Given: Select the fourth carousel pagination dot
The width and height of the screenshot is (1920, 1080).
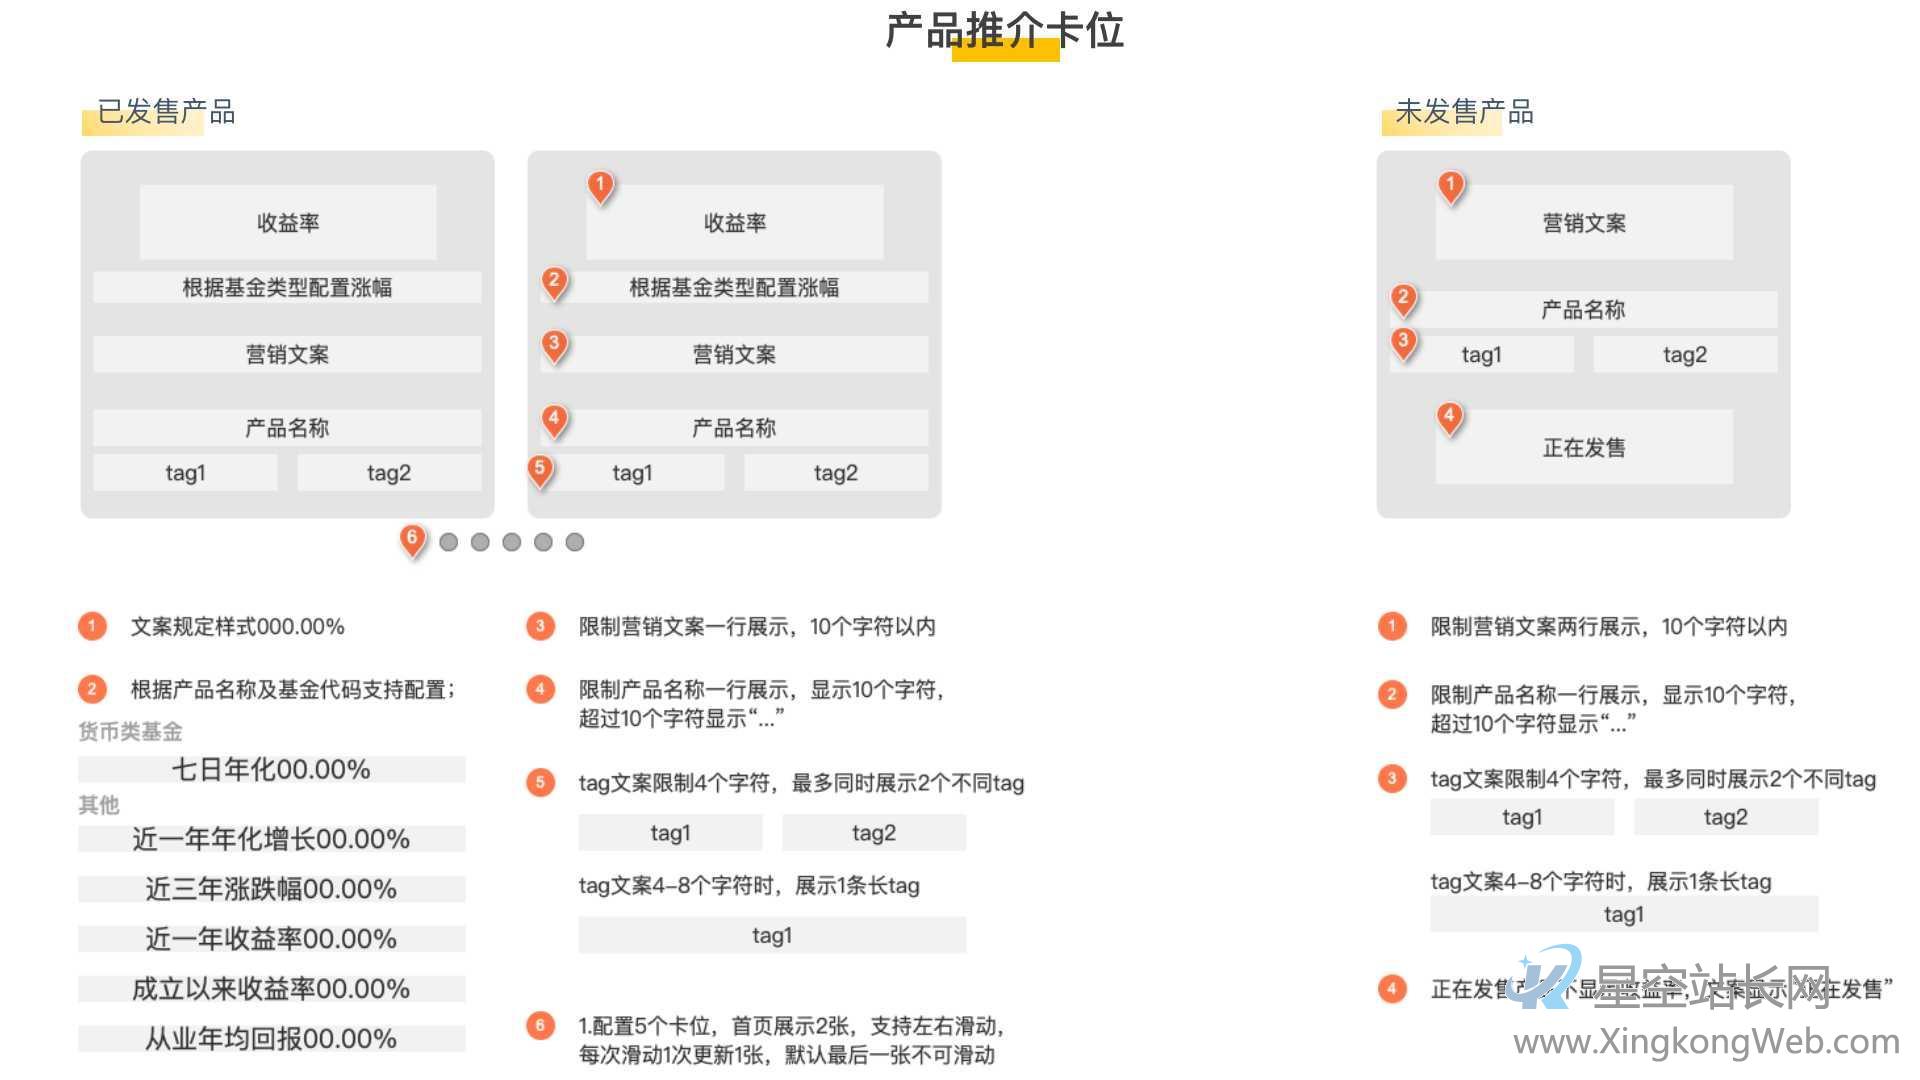Looking at the screenshot, I should pyautogui.click(x=543, y=542).
